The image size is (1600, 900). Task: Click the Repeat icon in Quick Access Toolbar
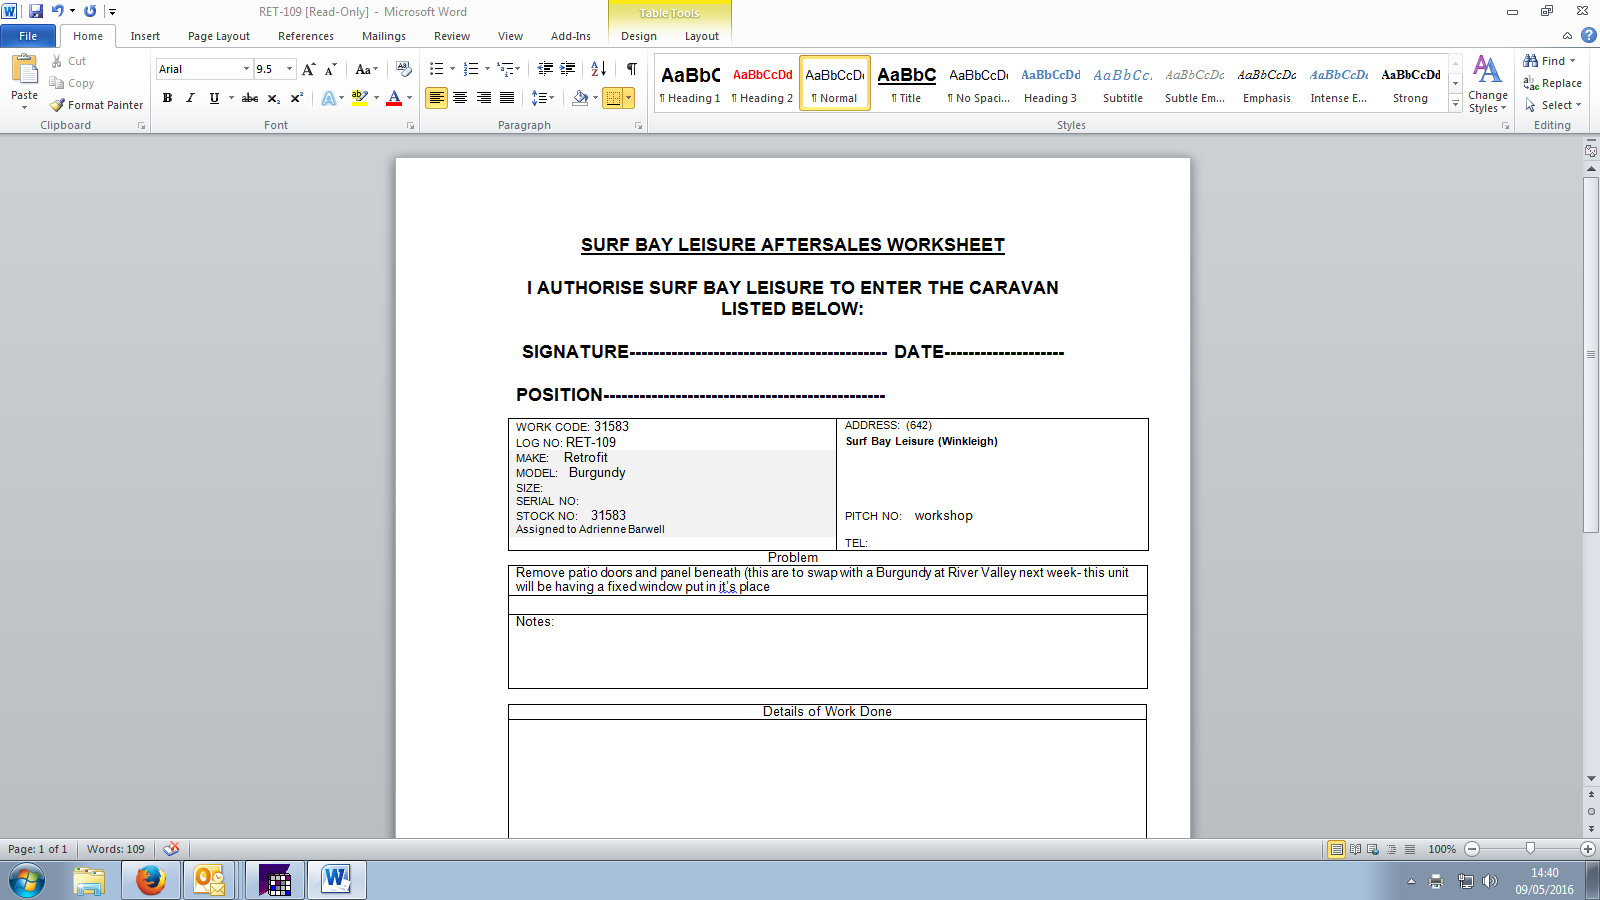click(90, 11)
